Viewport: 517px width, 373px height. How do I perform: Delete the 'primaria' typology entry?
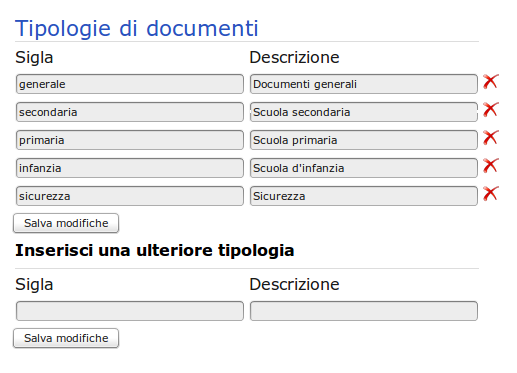point(490,138)
